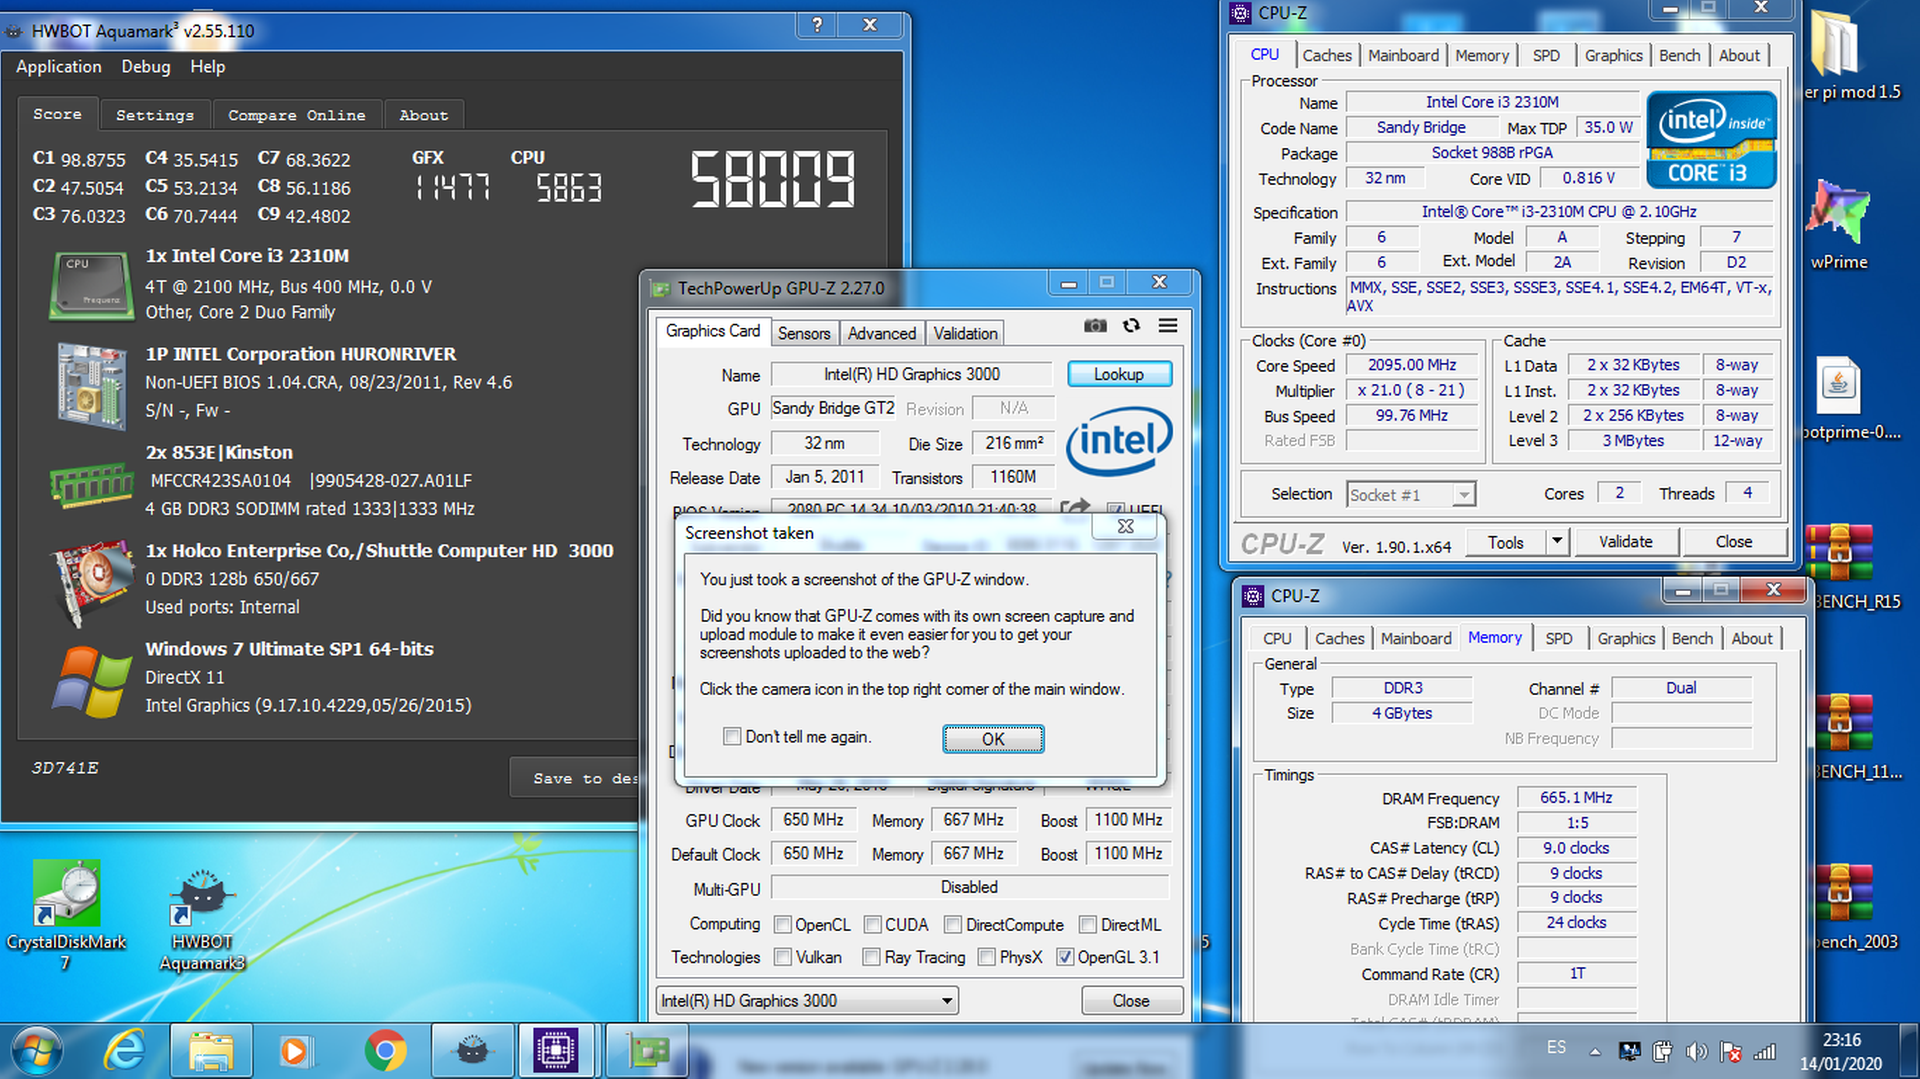
Task: Click the GPU name field Intel(R) HD Graphics 3000
Action: pyautogui.click(x=911, y=374)
